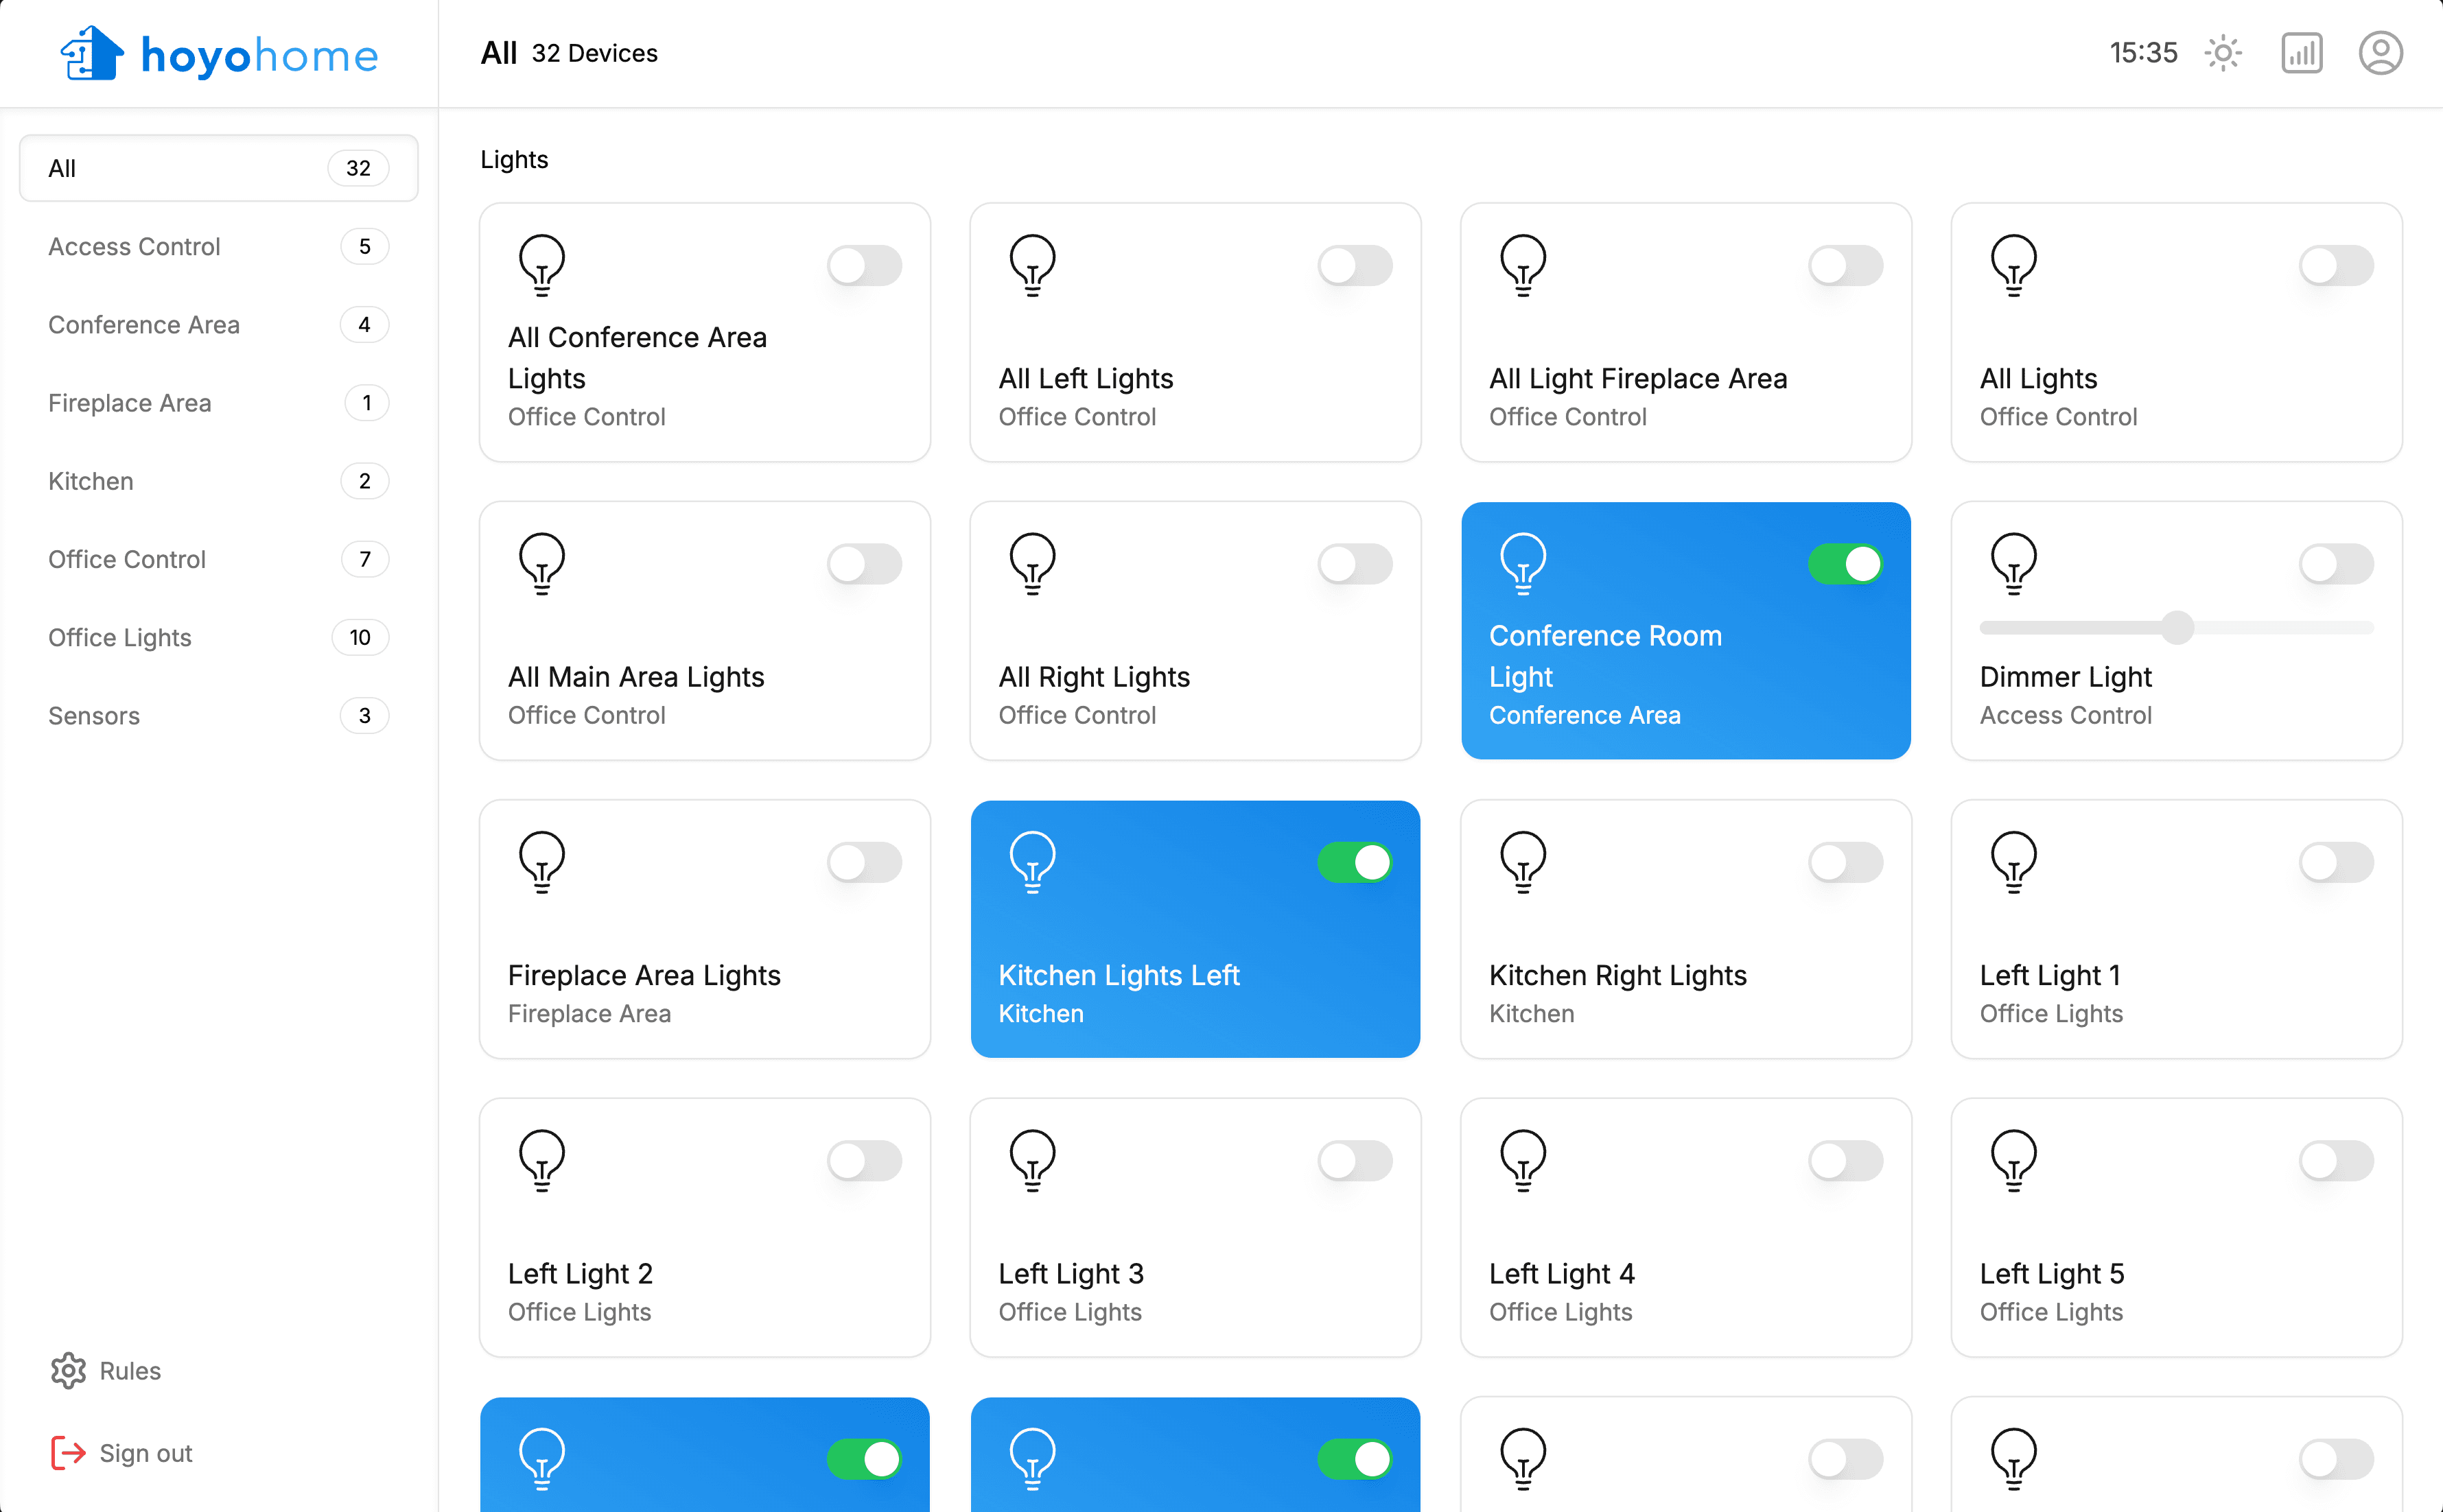The image size is (2443, 1512).
Task: Sign out of hoyohome
Action: pyautogui.click(x=145, y=1452)
